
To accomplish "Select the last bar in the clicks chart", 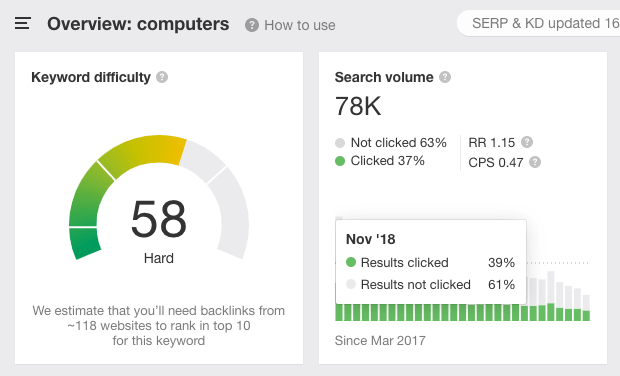I will 586,308.
